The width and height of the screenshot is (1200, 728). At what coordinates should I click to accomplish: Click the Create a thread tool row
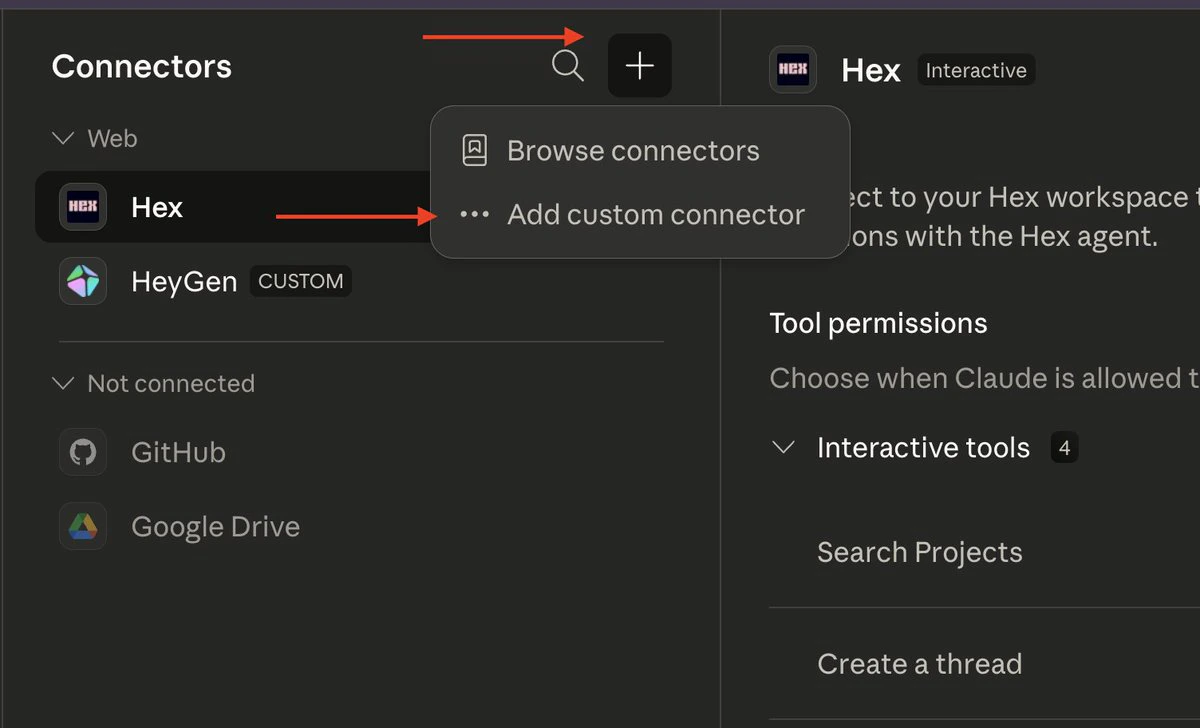coord(919,664)
